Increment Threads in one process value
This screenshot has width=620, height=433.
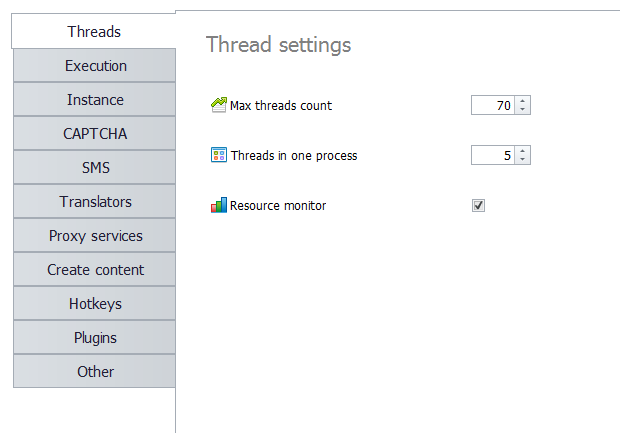(x=524, y=151)
